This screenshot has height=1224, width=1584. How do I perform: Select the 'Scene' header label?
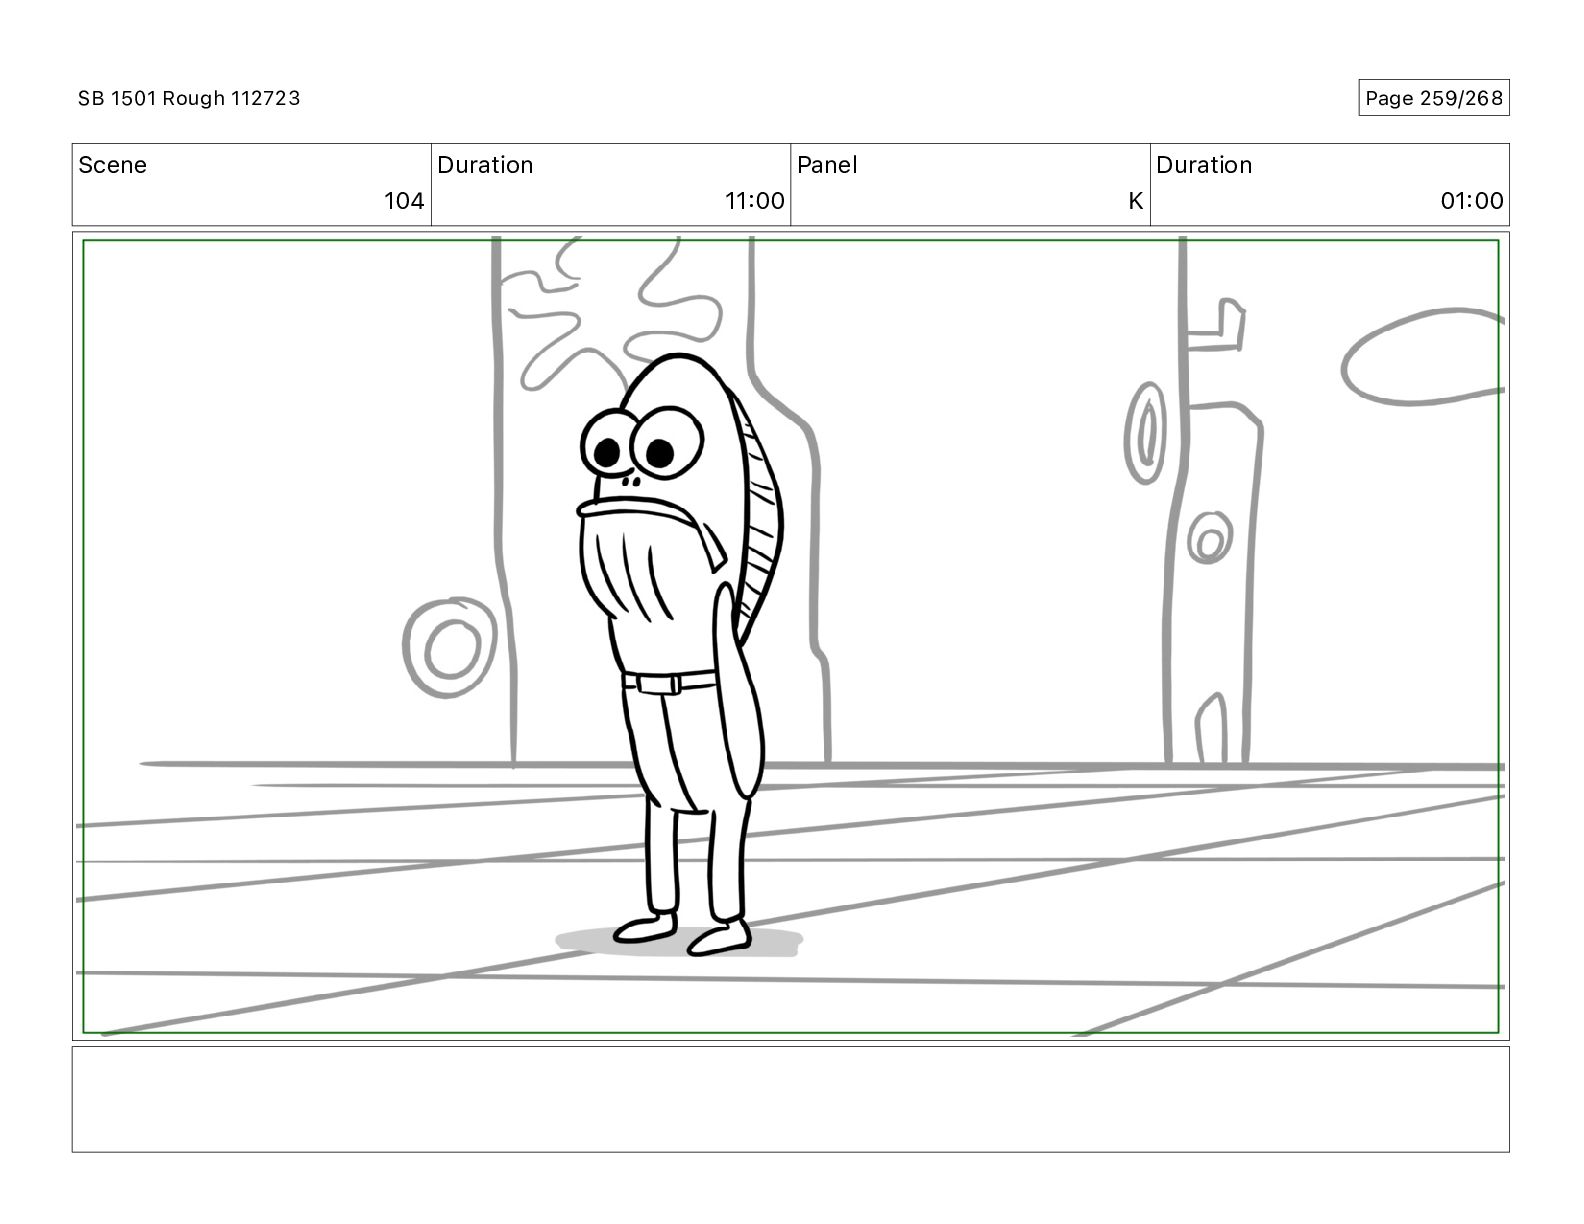[x=112, y=165]
